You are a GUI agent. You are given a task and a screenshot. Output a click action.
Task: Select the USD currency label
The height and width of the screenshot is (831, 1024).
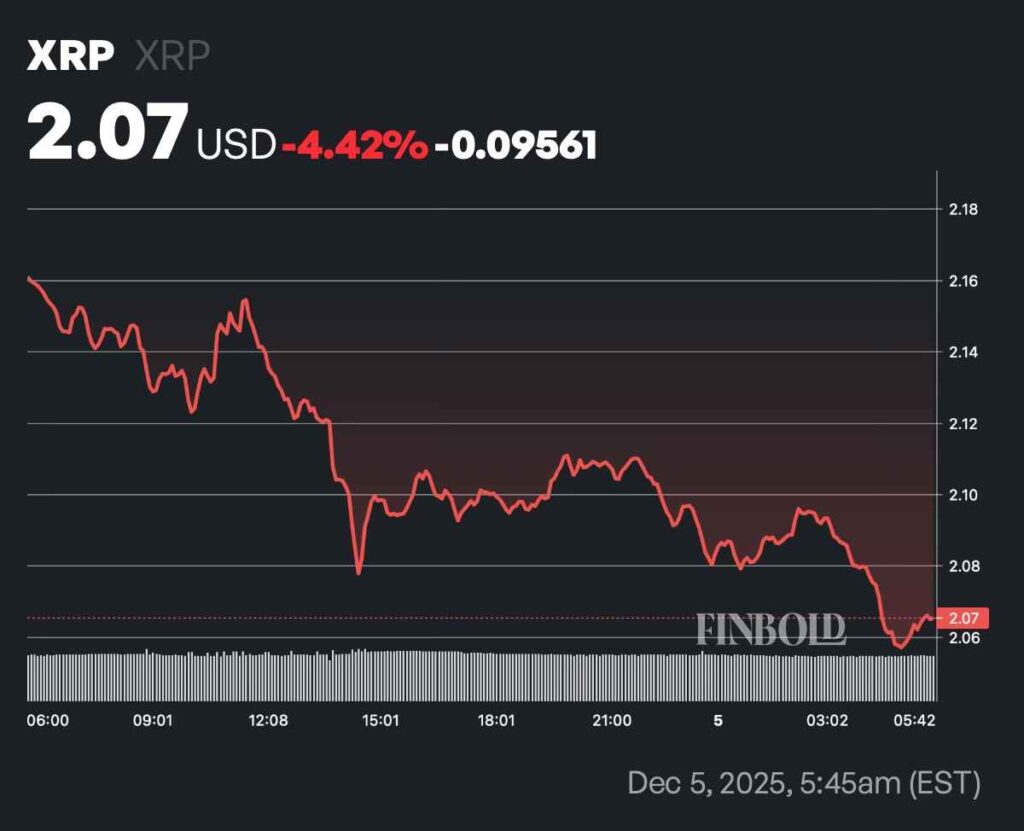(236, 145)
